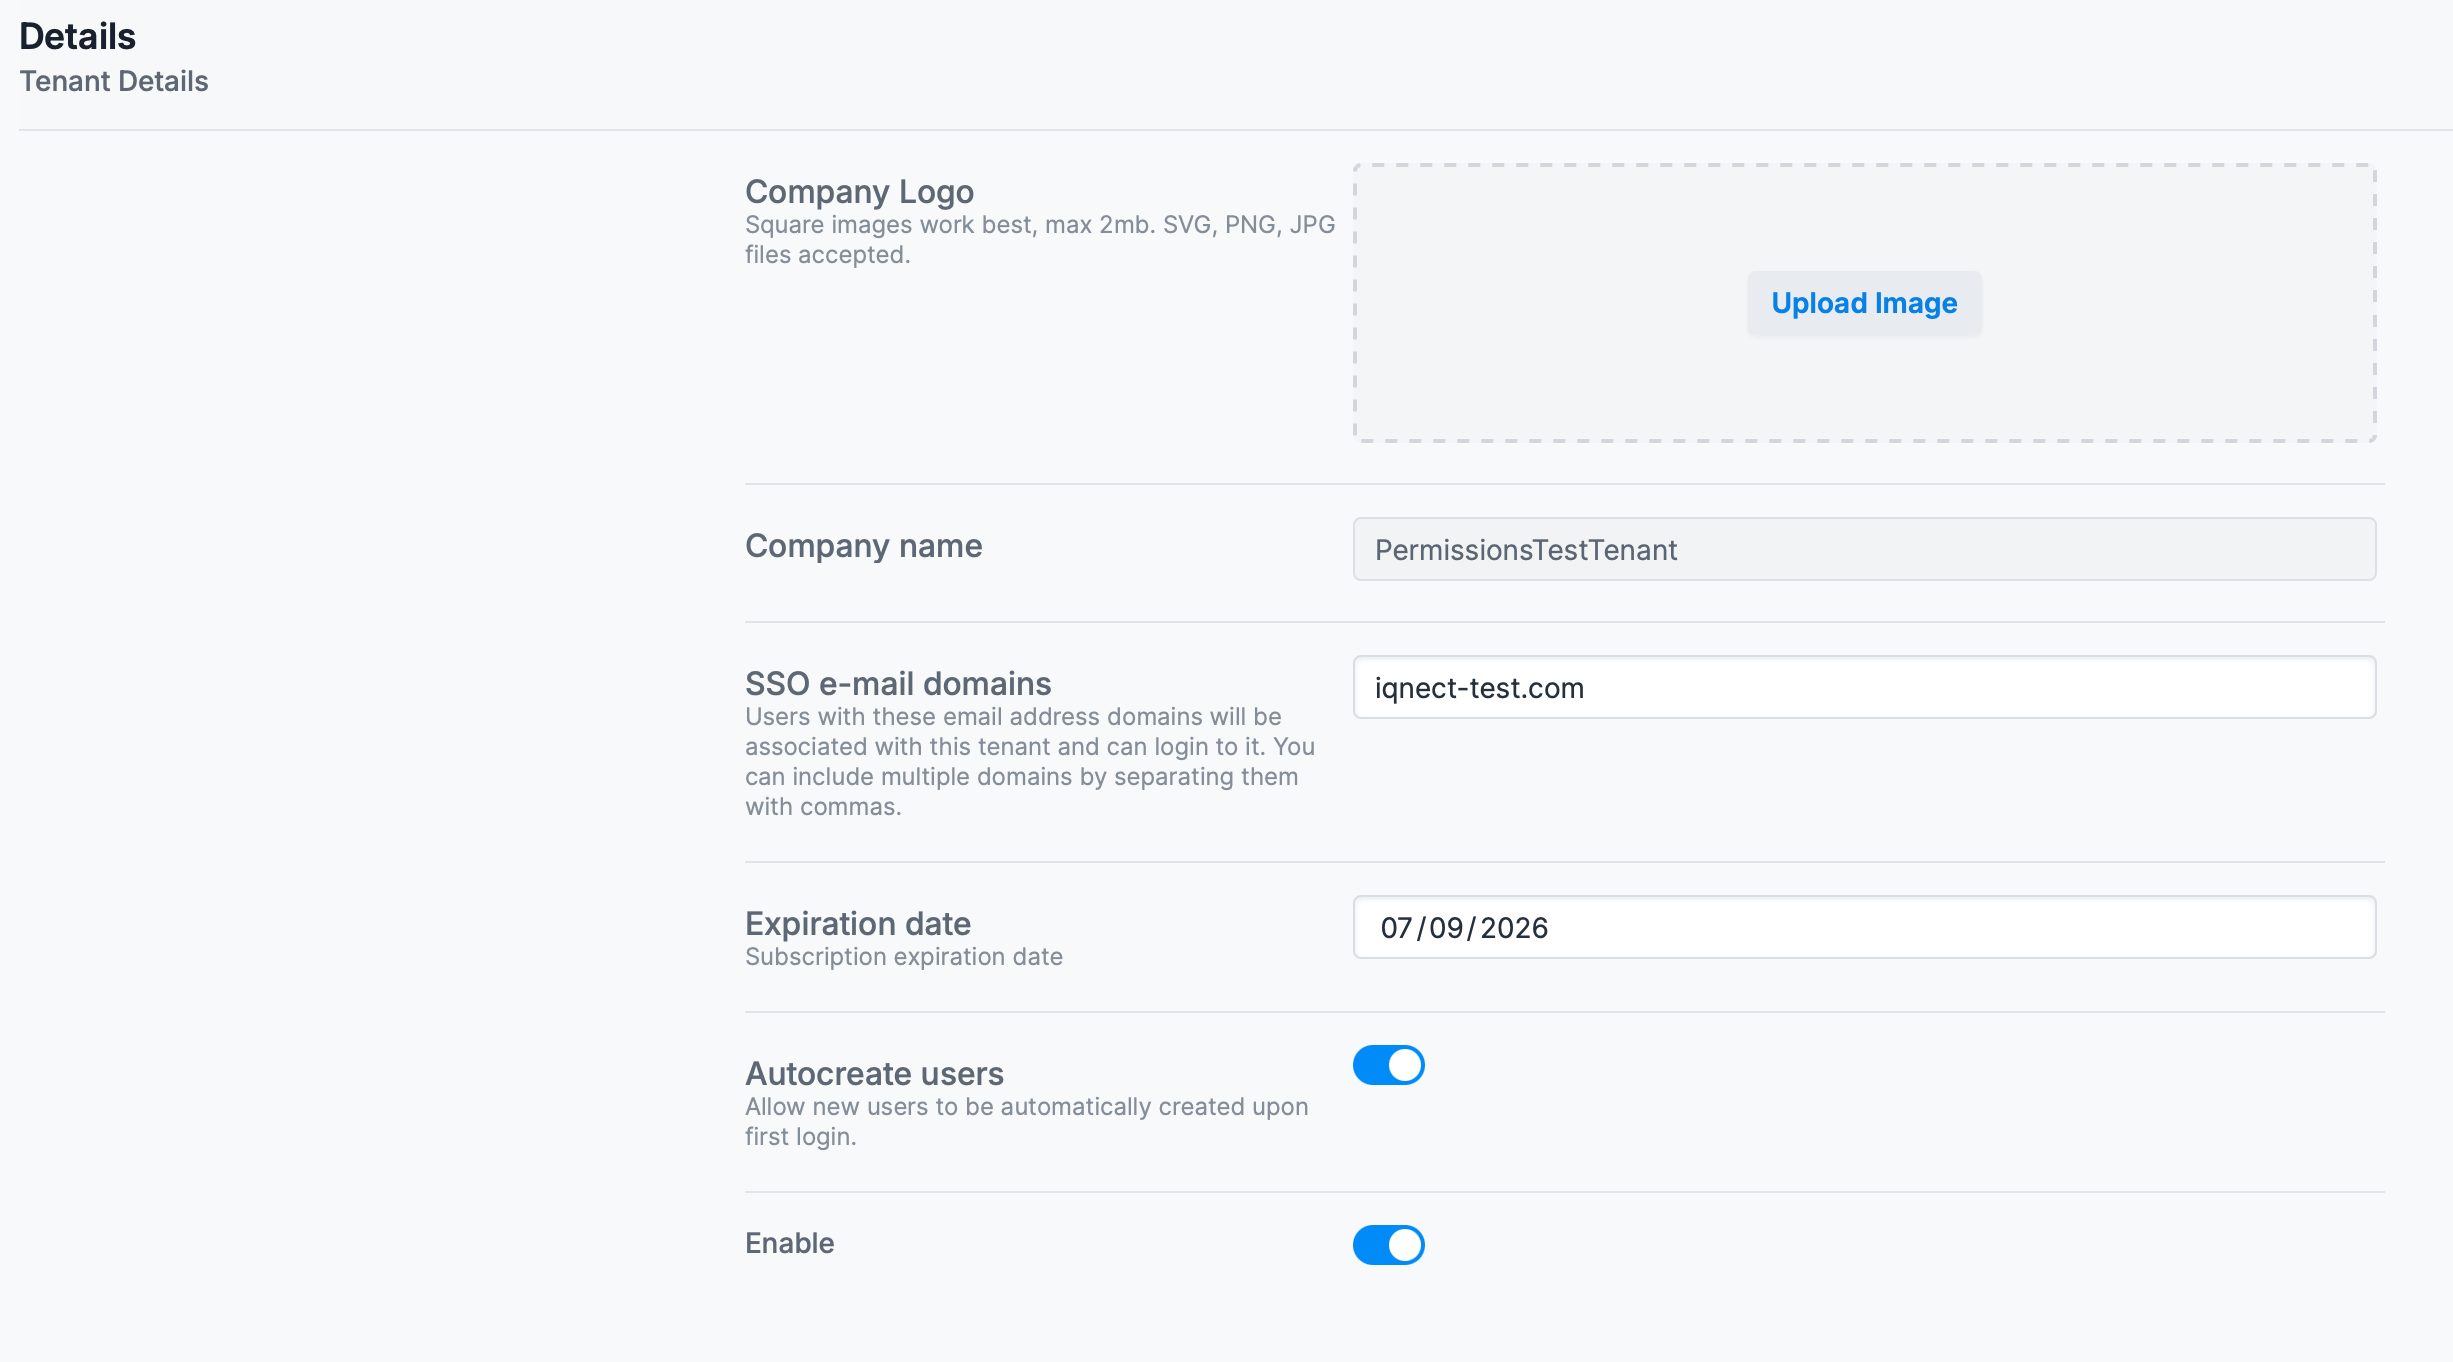Select the month segment 07 in expiration date
The height and width of the screenshot is (1362, 2453).
[x=1396, y=928]
